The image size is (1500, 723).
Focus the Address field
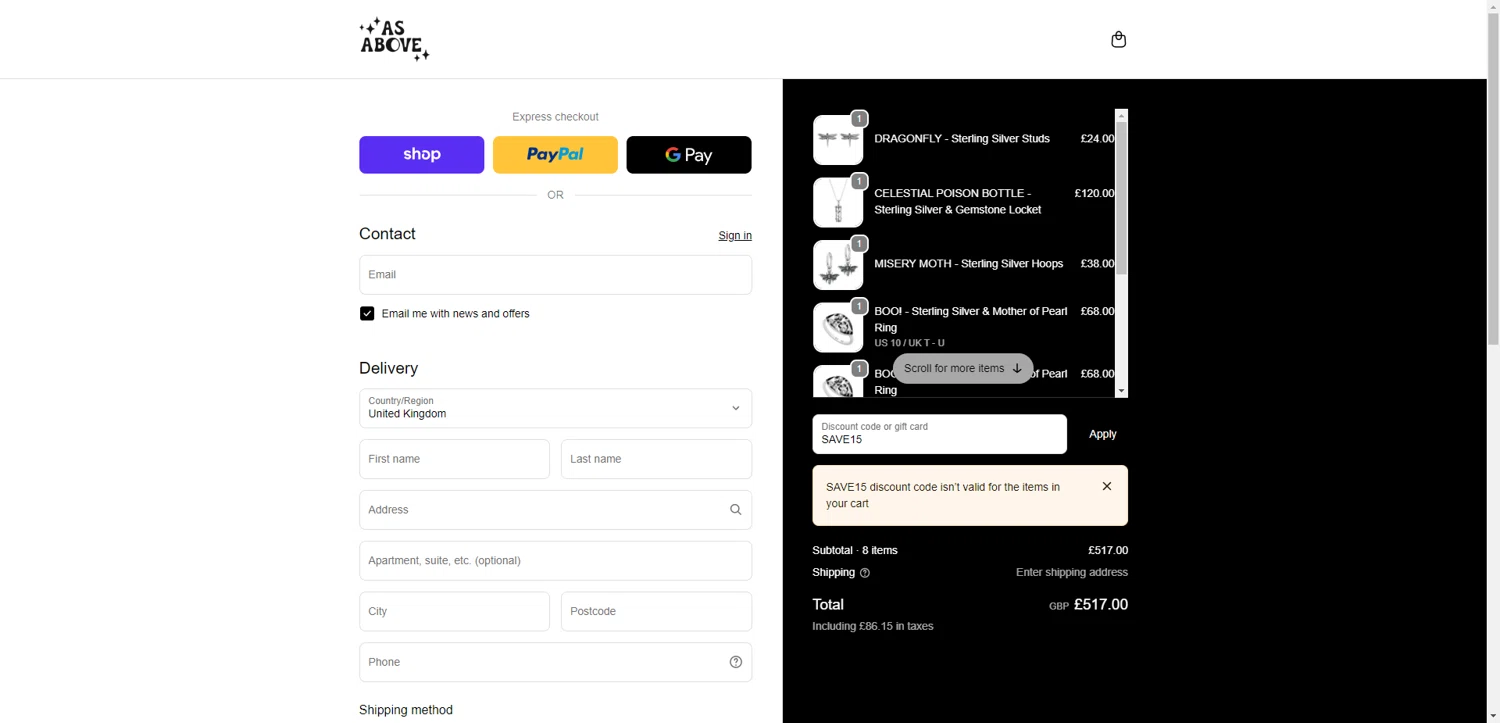[555, 510]
